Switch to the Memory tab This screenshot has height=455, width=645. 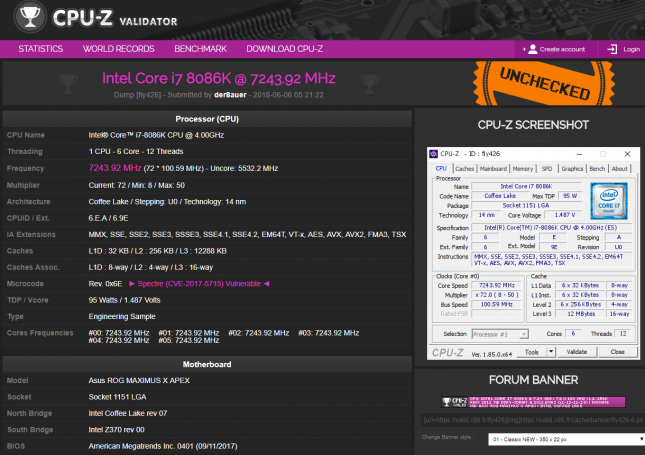(x=522, y=169)
